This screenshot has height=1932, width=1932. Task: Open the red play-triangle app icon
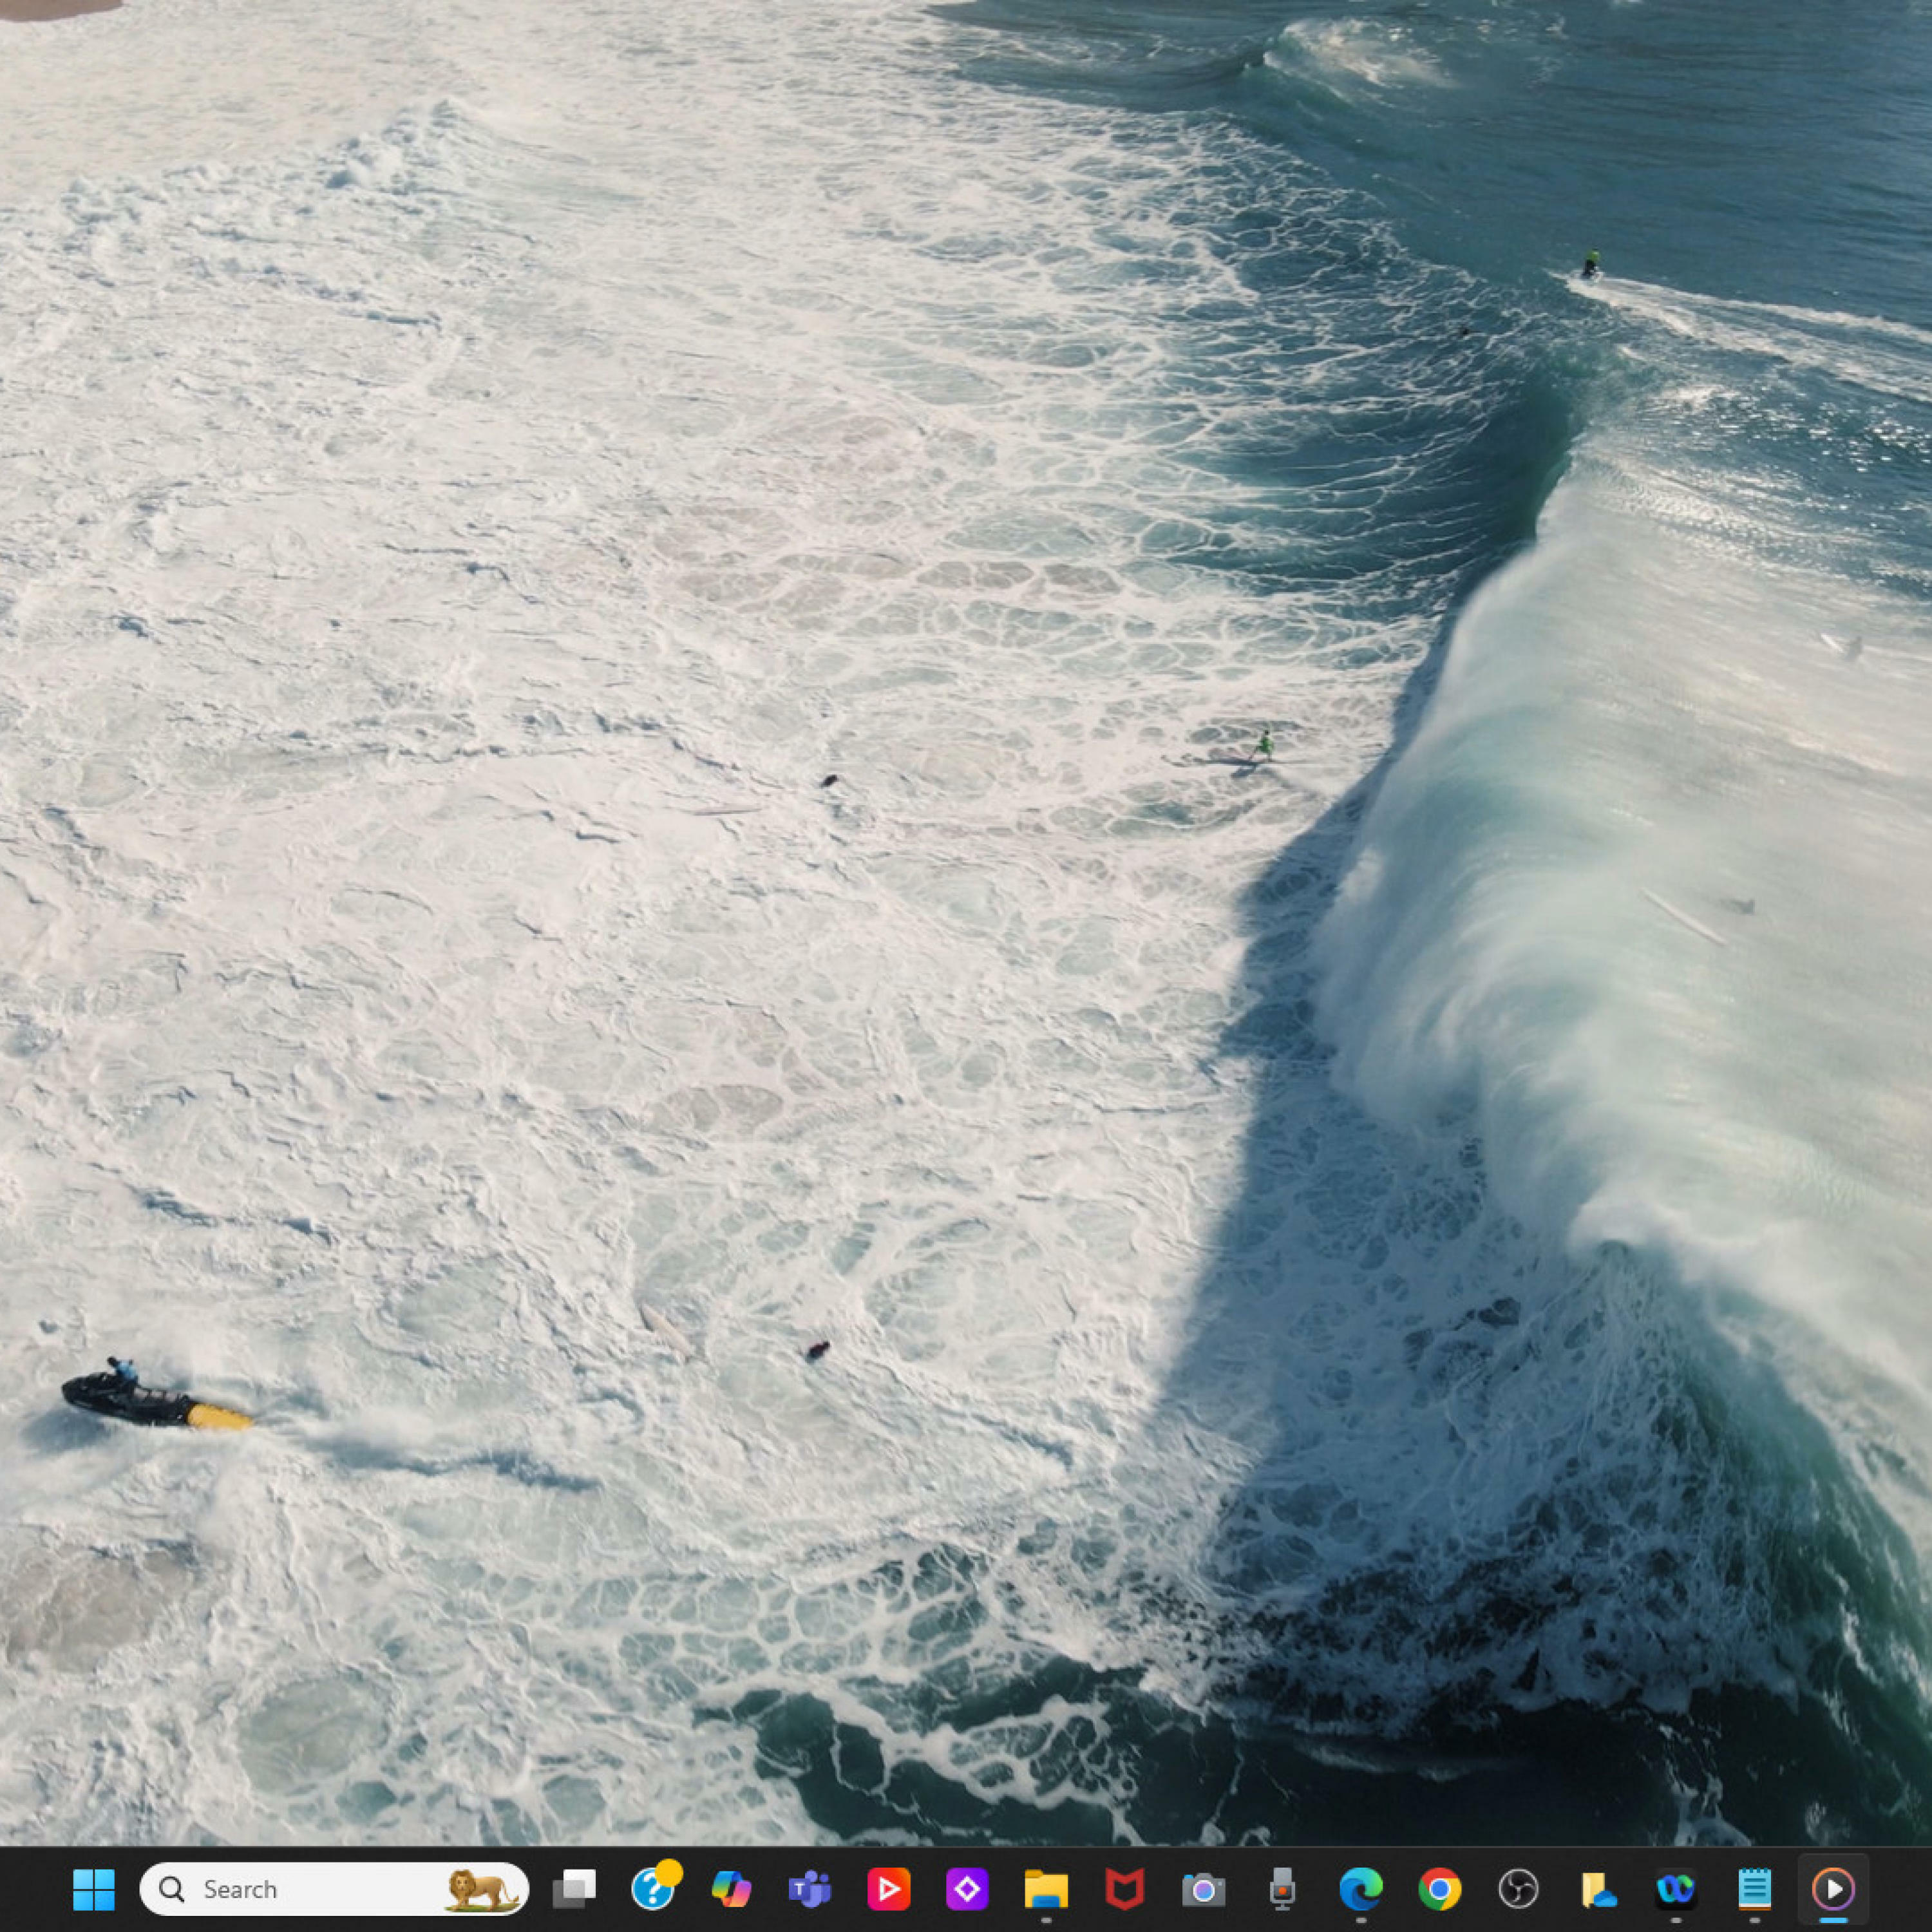pos(888,1889)
